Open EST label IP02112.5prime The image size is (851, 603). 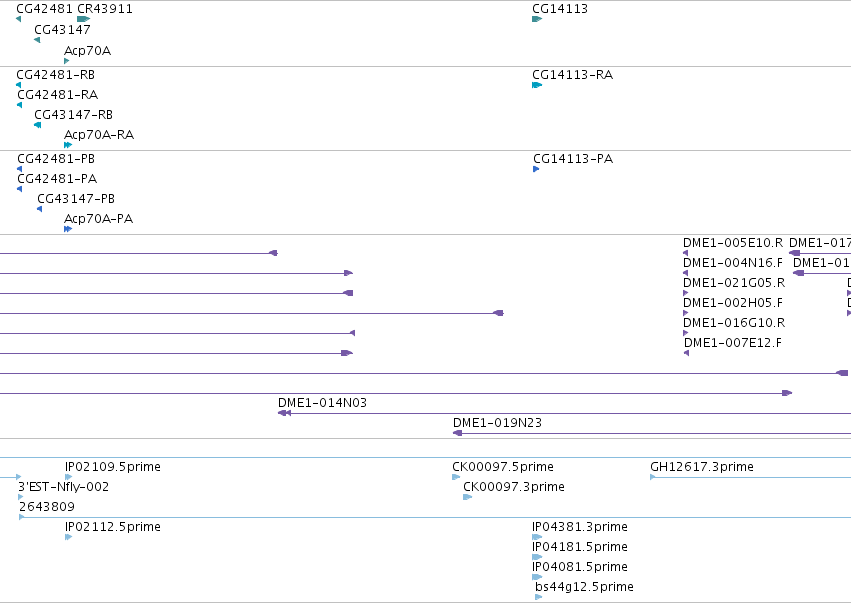click(113, 527)
